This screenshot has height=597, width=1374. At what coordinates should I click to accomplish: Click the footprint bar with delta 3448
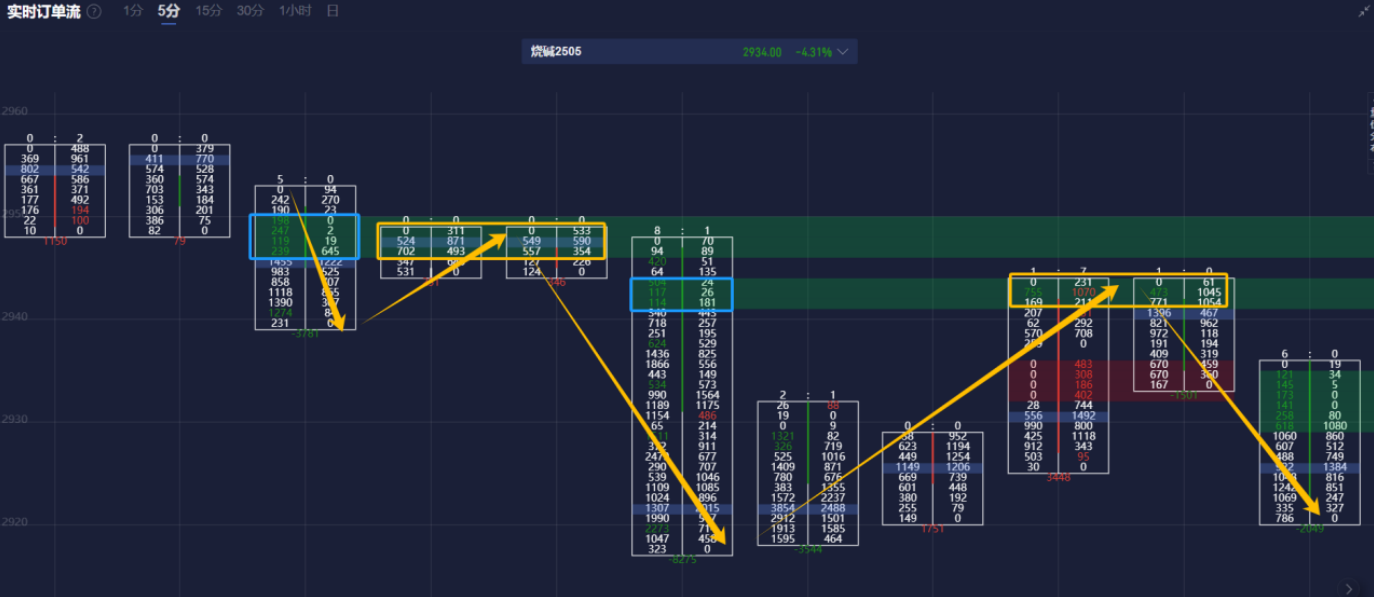coord(1058,380)
